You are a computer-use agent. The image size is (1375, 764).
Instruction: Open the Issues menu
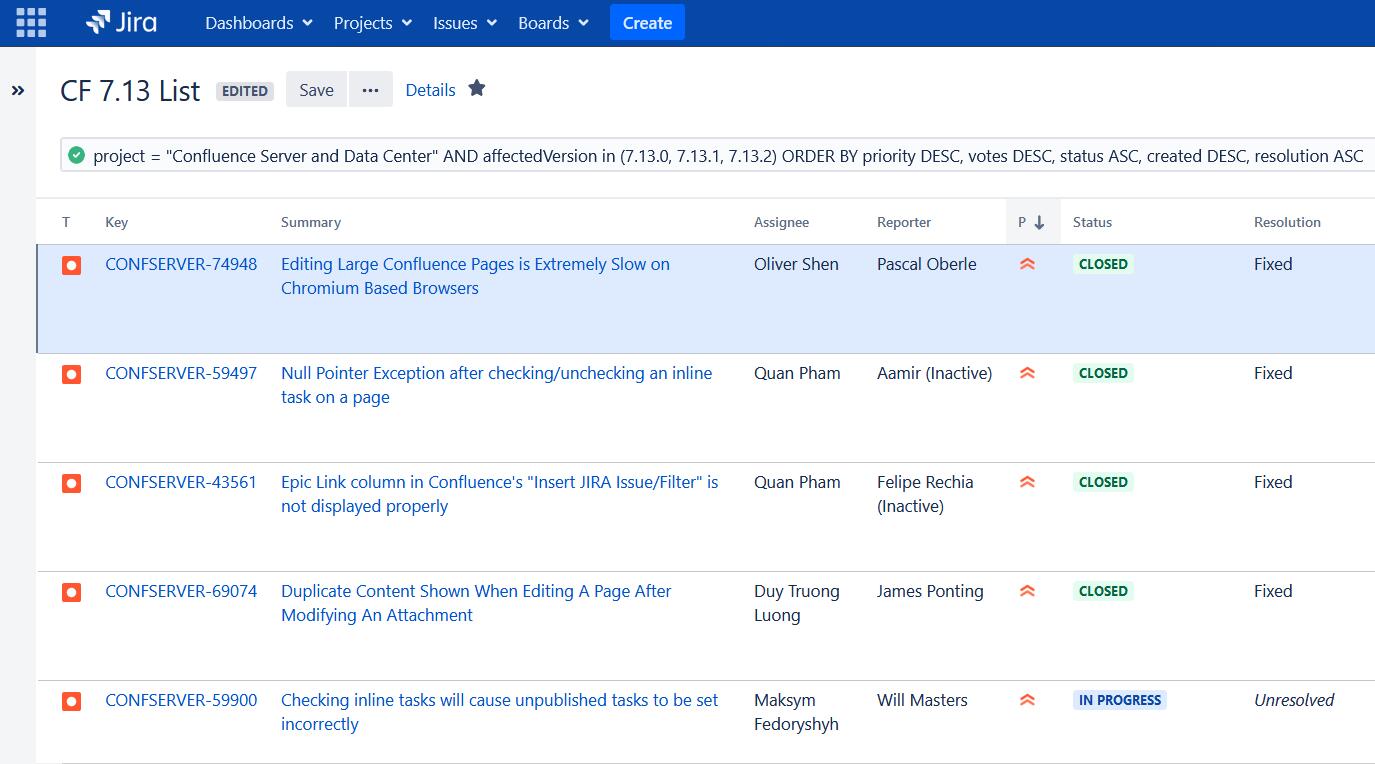(465, 23)
